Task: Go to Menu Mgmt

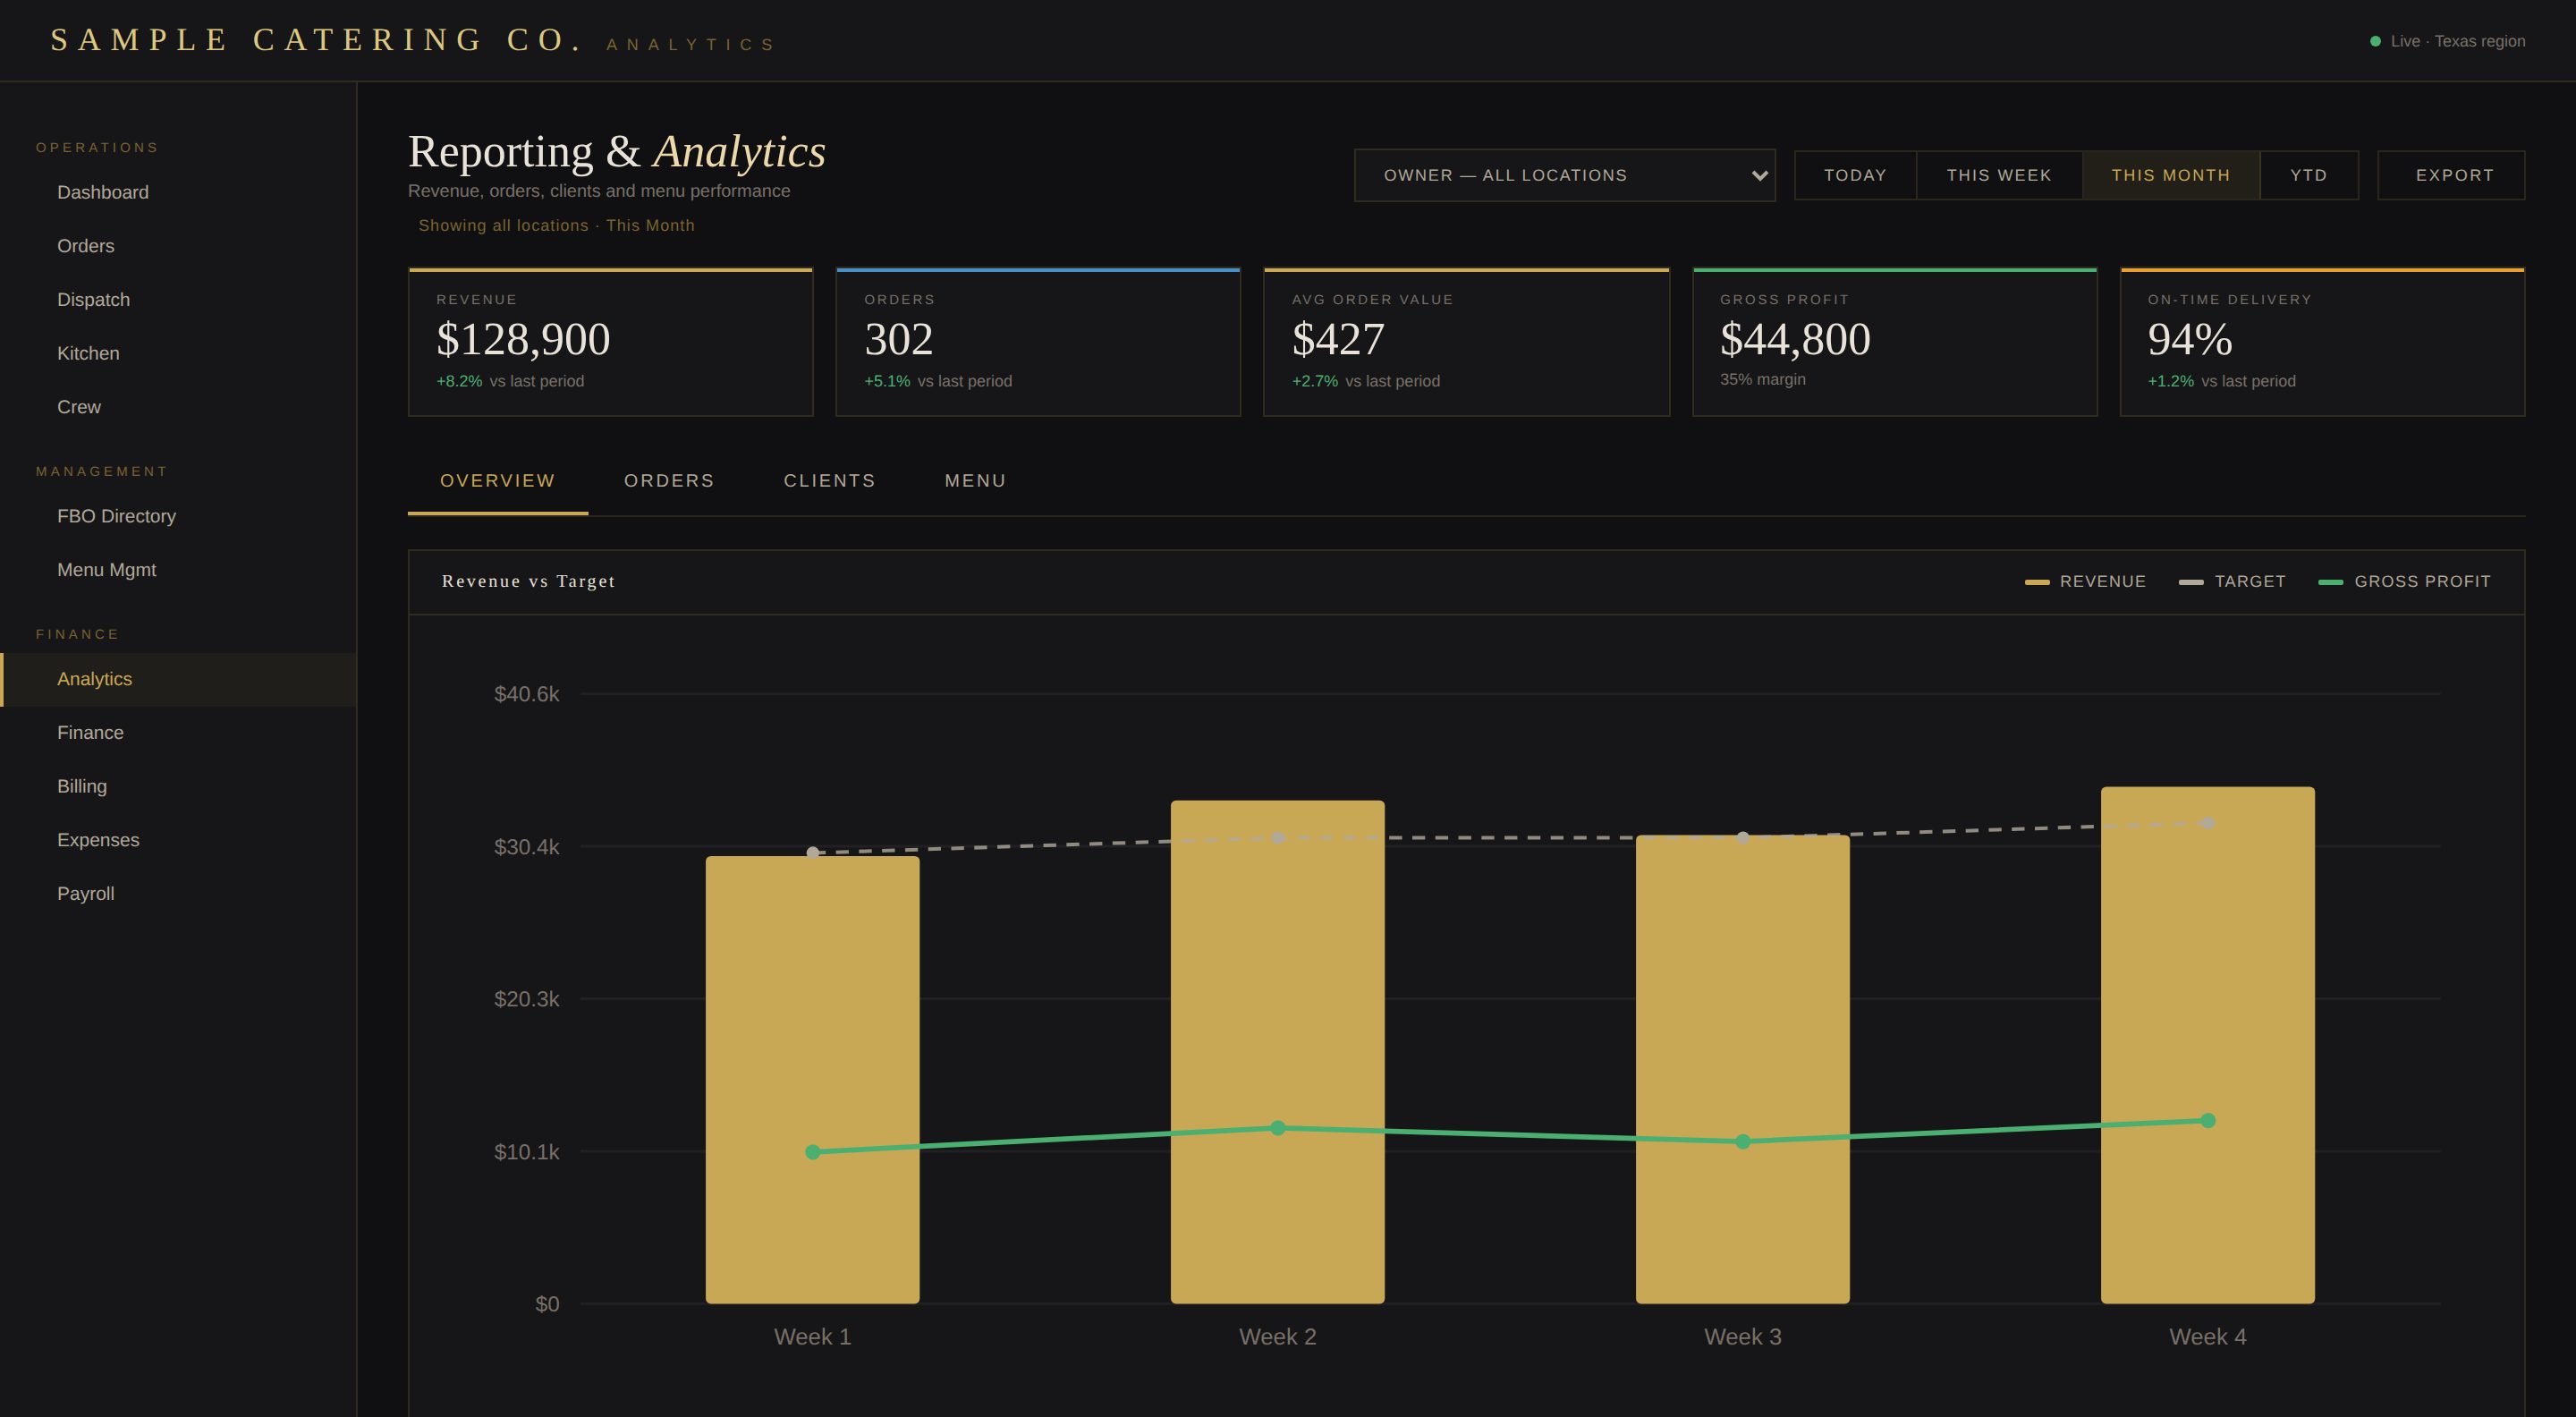Action: tap(178, 570)
